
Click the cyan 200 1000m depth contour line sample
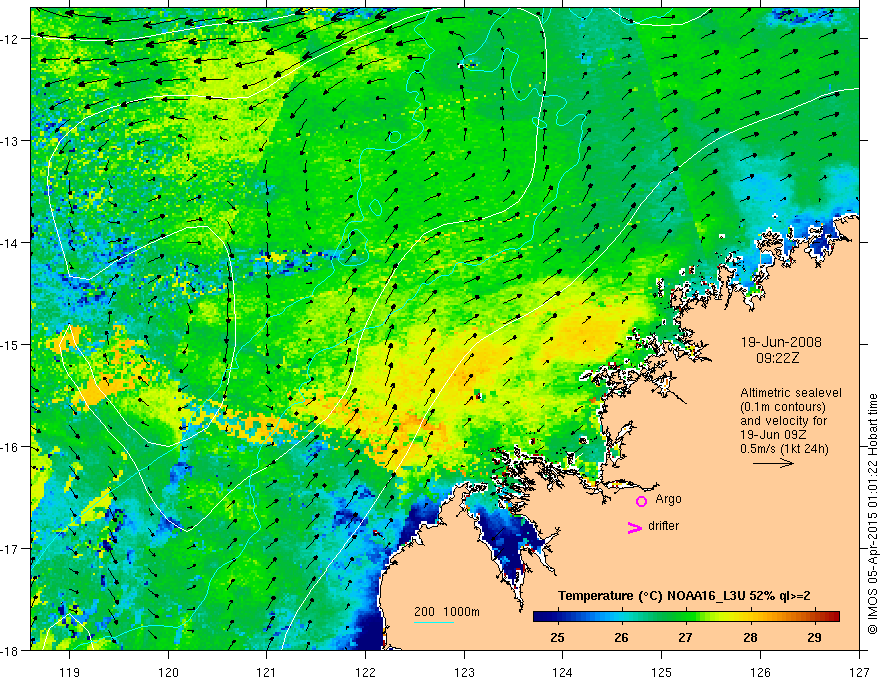(434, 622)
